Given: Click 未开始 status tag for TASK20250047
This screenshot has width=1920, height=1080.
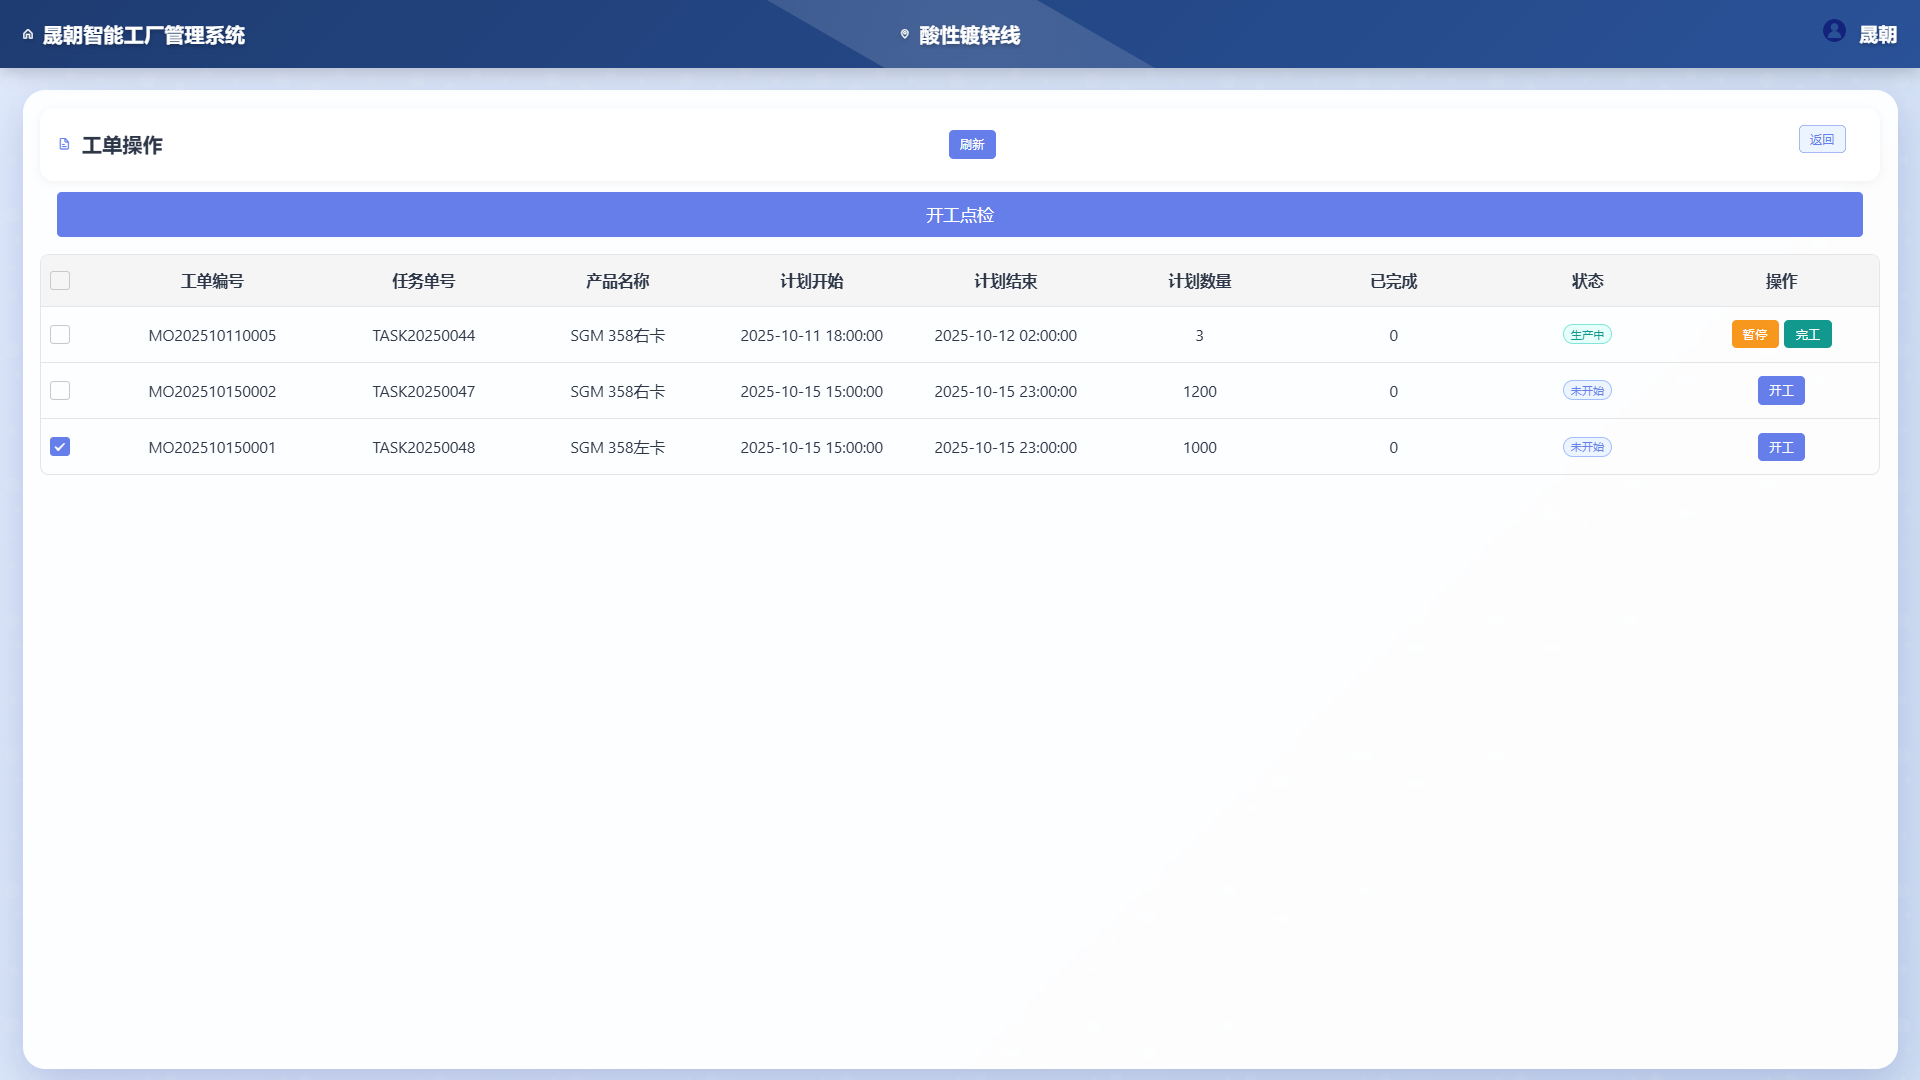Looking at the screenshot, I should tap(1587, 391).
